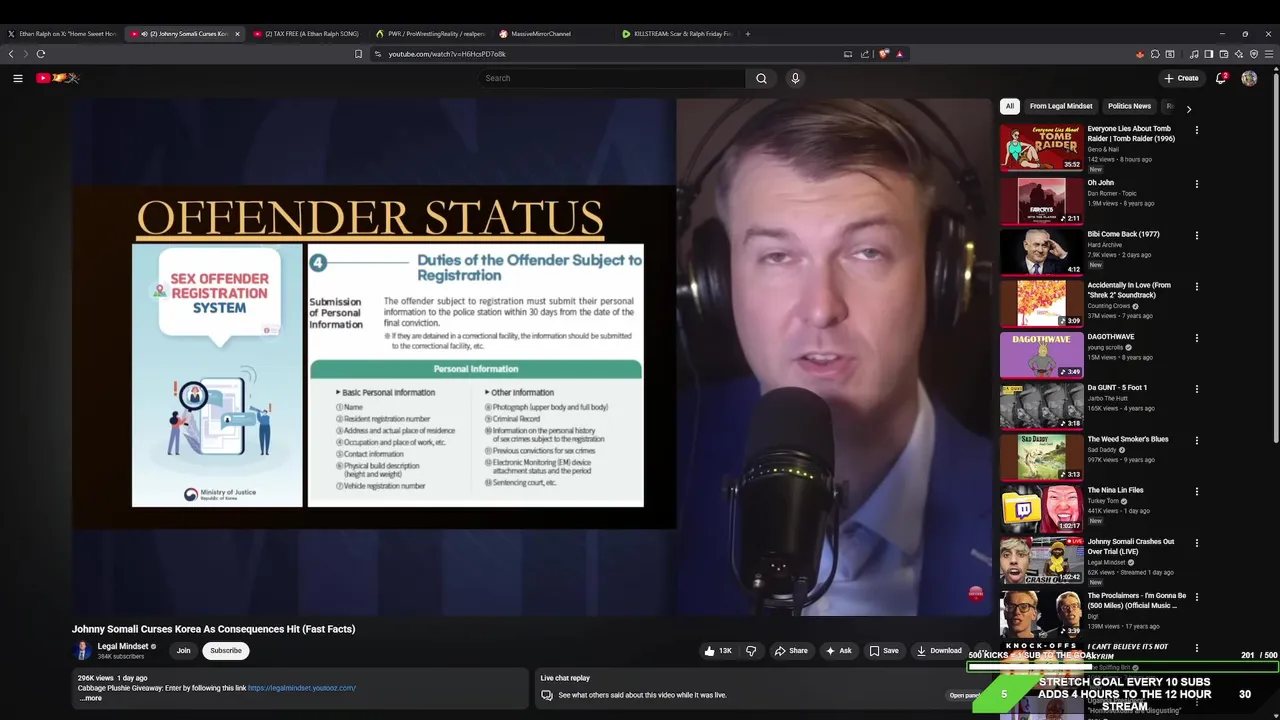Open Legal Mindset channel avatar
The height and width of the screenshot is (720, 1280).
point(84,651)
